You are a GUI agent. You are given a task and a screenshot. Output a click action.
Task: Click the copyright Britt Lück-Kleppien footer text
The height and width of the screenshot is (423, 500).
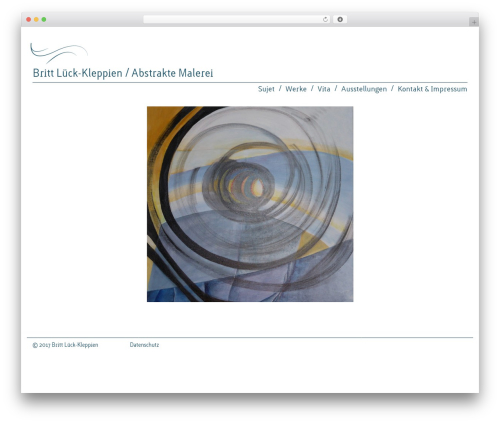[65, 345]
